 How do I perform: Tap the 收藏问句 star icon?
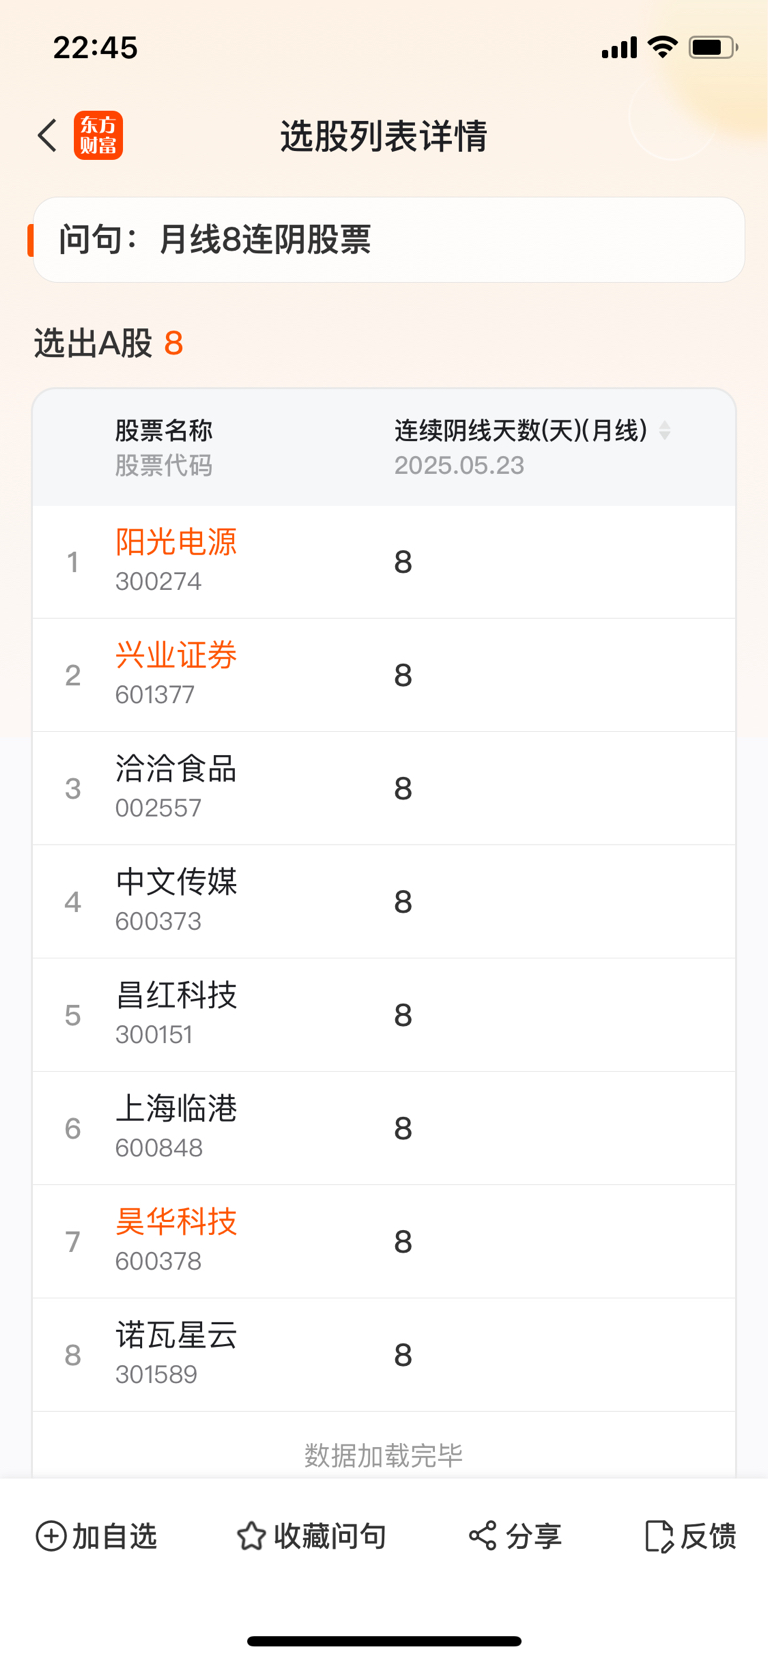251,1535
